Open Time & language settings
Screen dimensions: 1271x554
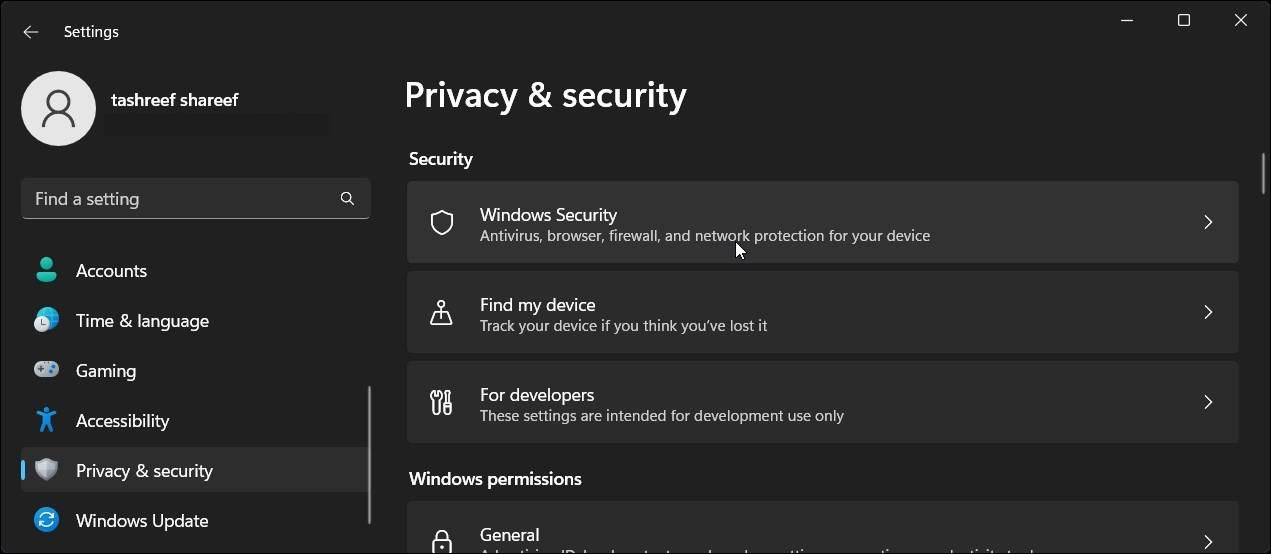click(142, 321)
